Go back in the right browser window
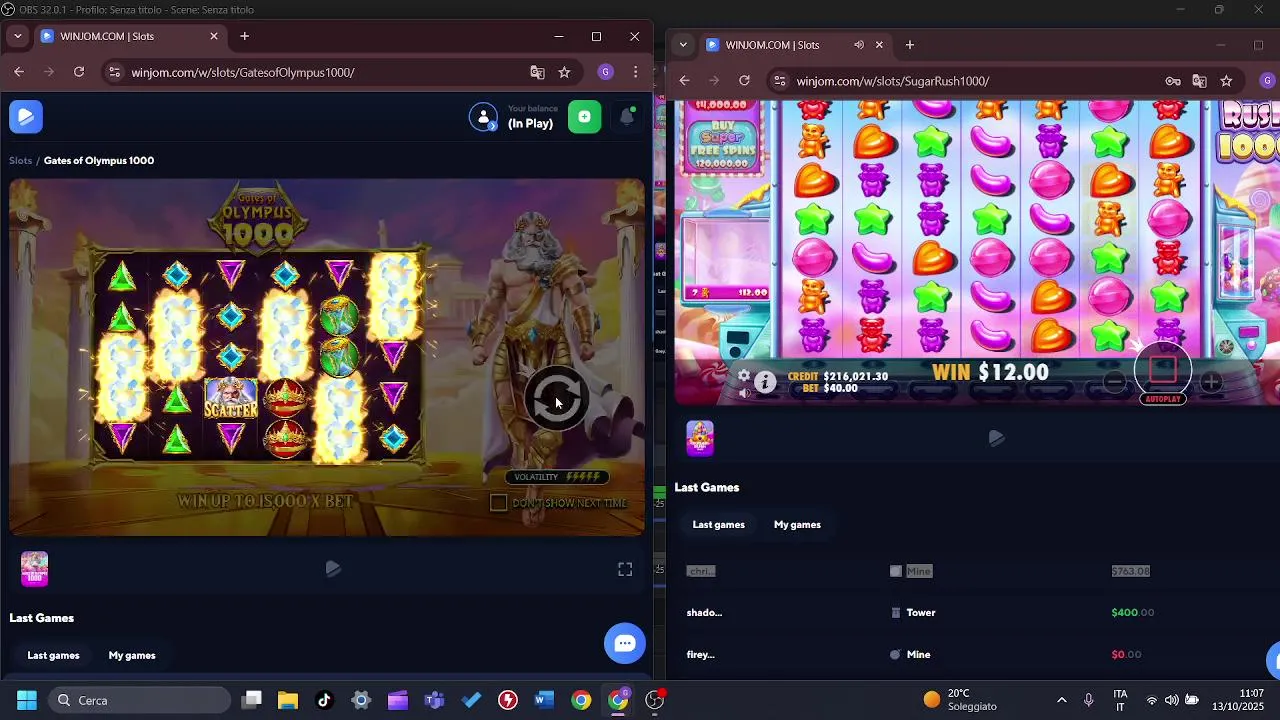Image resolution: width=1280 pixels, height=720 pixels. [x=684, y=81]
